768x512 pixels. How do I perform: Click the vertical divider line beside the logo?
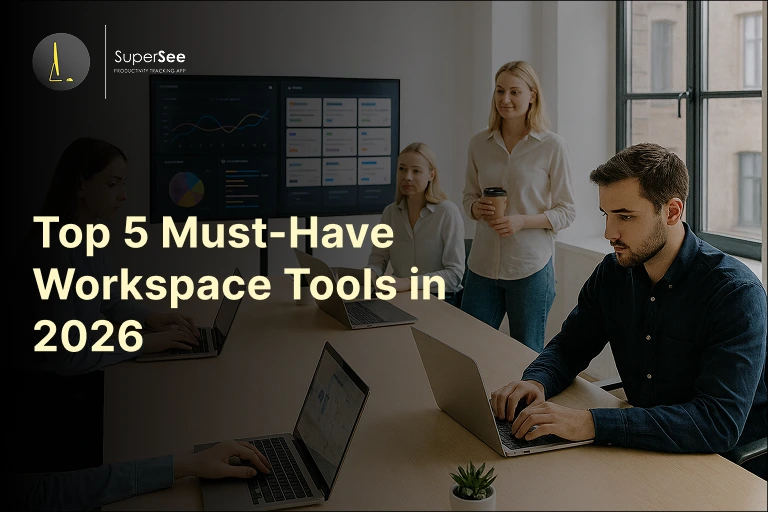tap(105, 62)
